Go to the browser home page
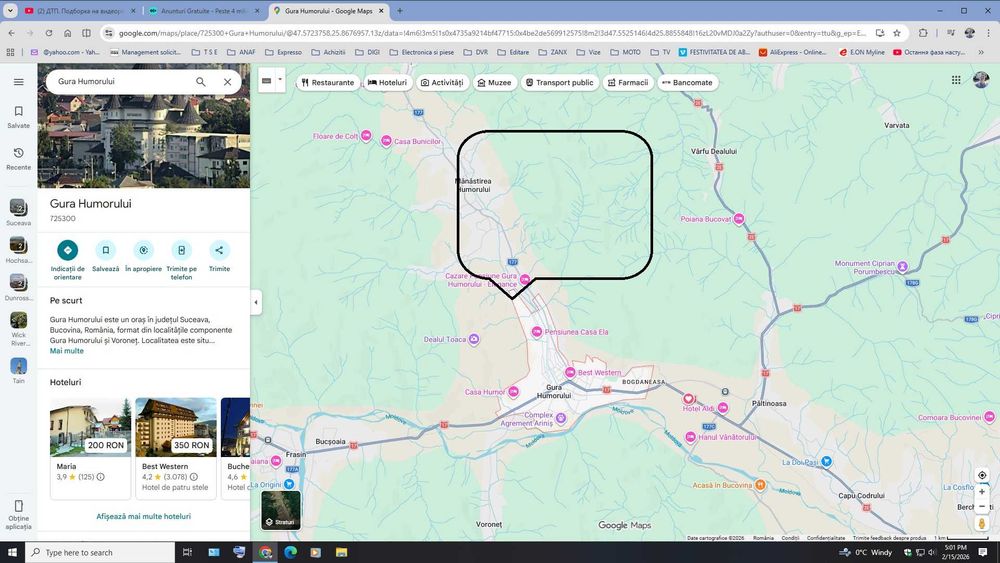Screen dimensions: 1000x563 [x=67, y=33]
